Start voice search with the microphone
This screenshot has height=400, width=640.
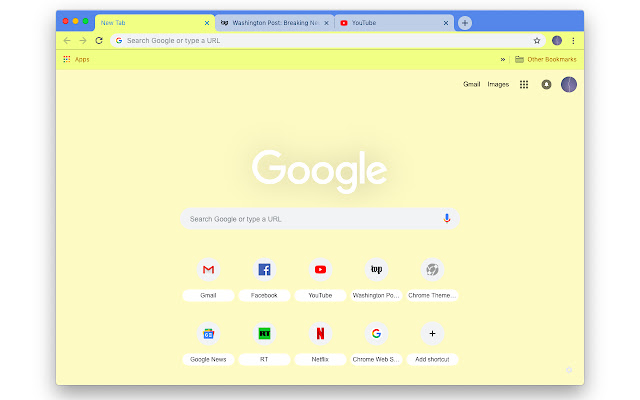click(x=447, y=218)
